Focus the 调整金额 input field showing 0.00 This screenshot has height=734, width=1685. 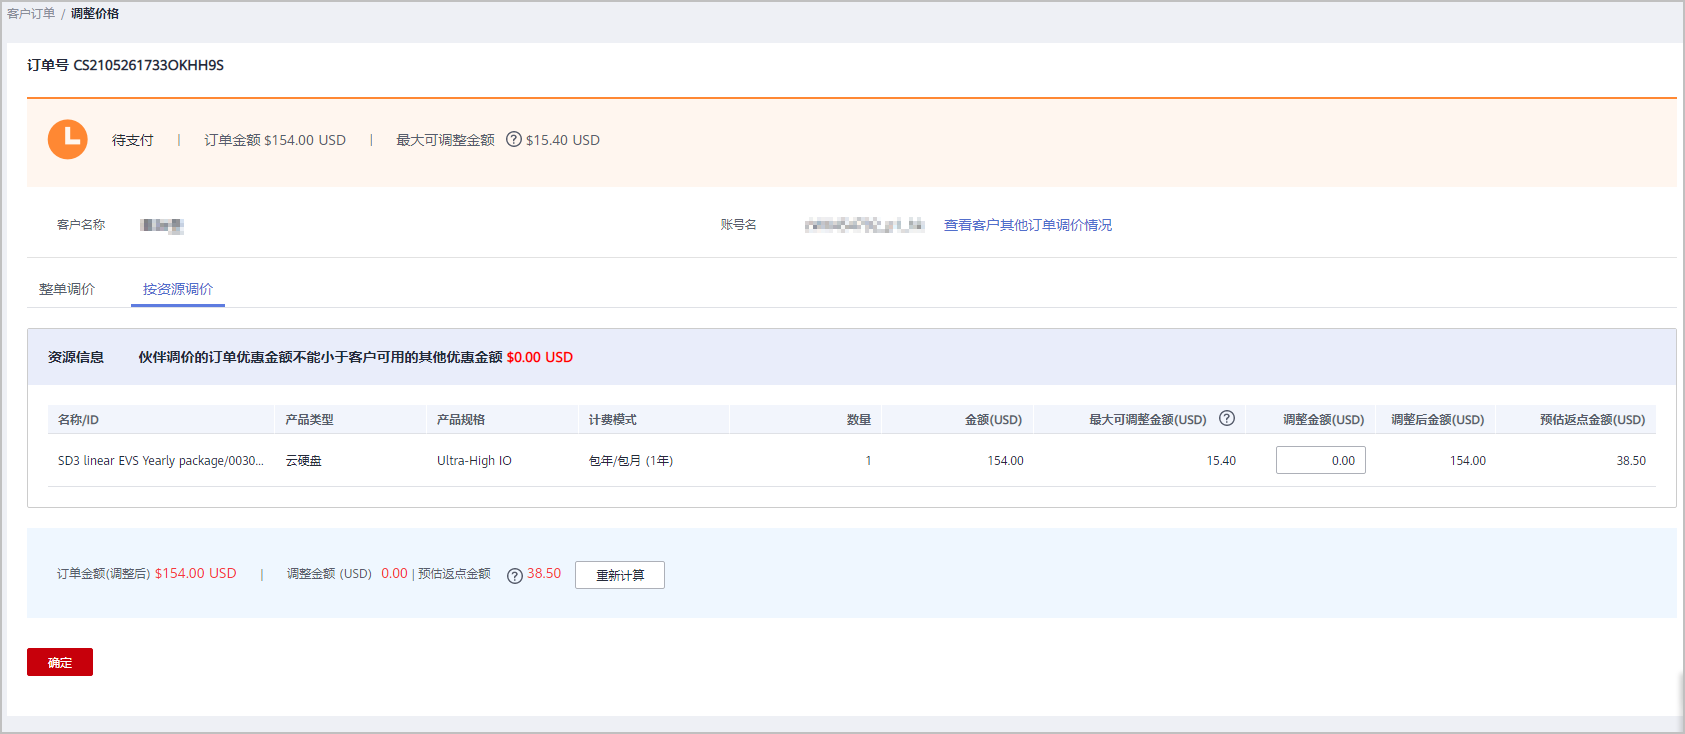(1321, 460)
